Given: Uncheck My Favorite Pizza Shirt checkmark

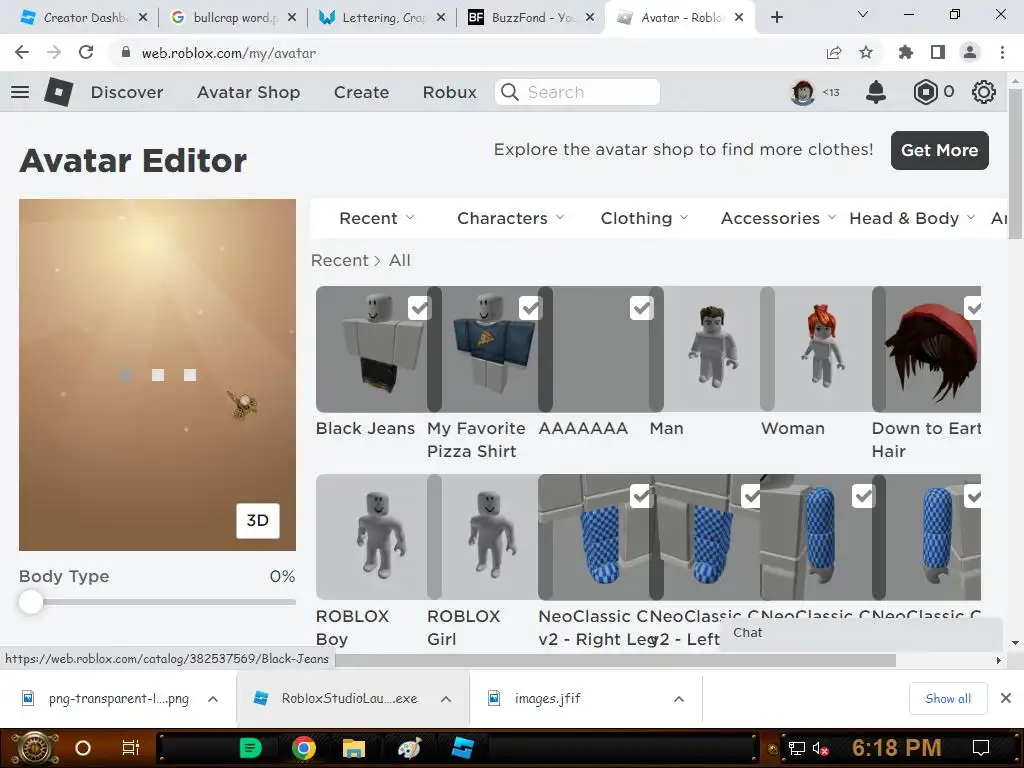Looking at the screenshot, I should coord(530,308).
